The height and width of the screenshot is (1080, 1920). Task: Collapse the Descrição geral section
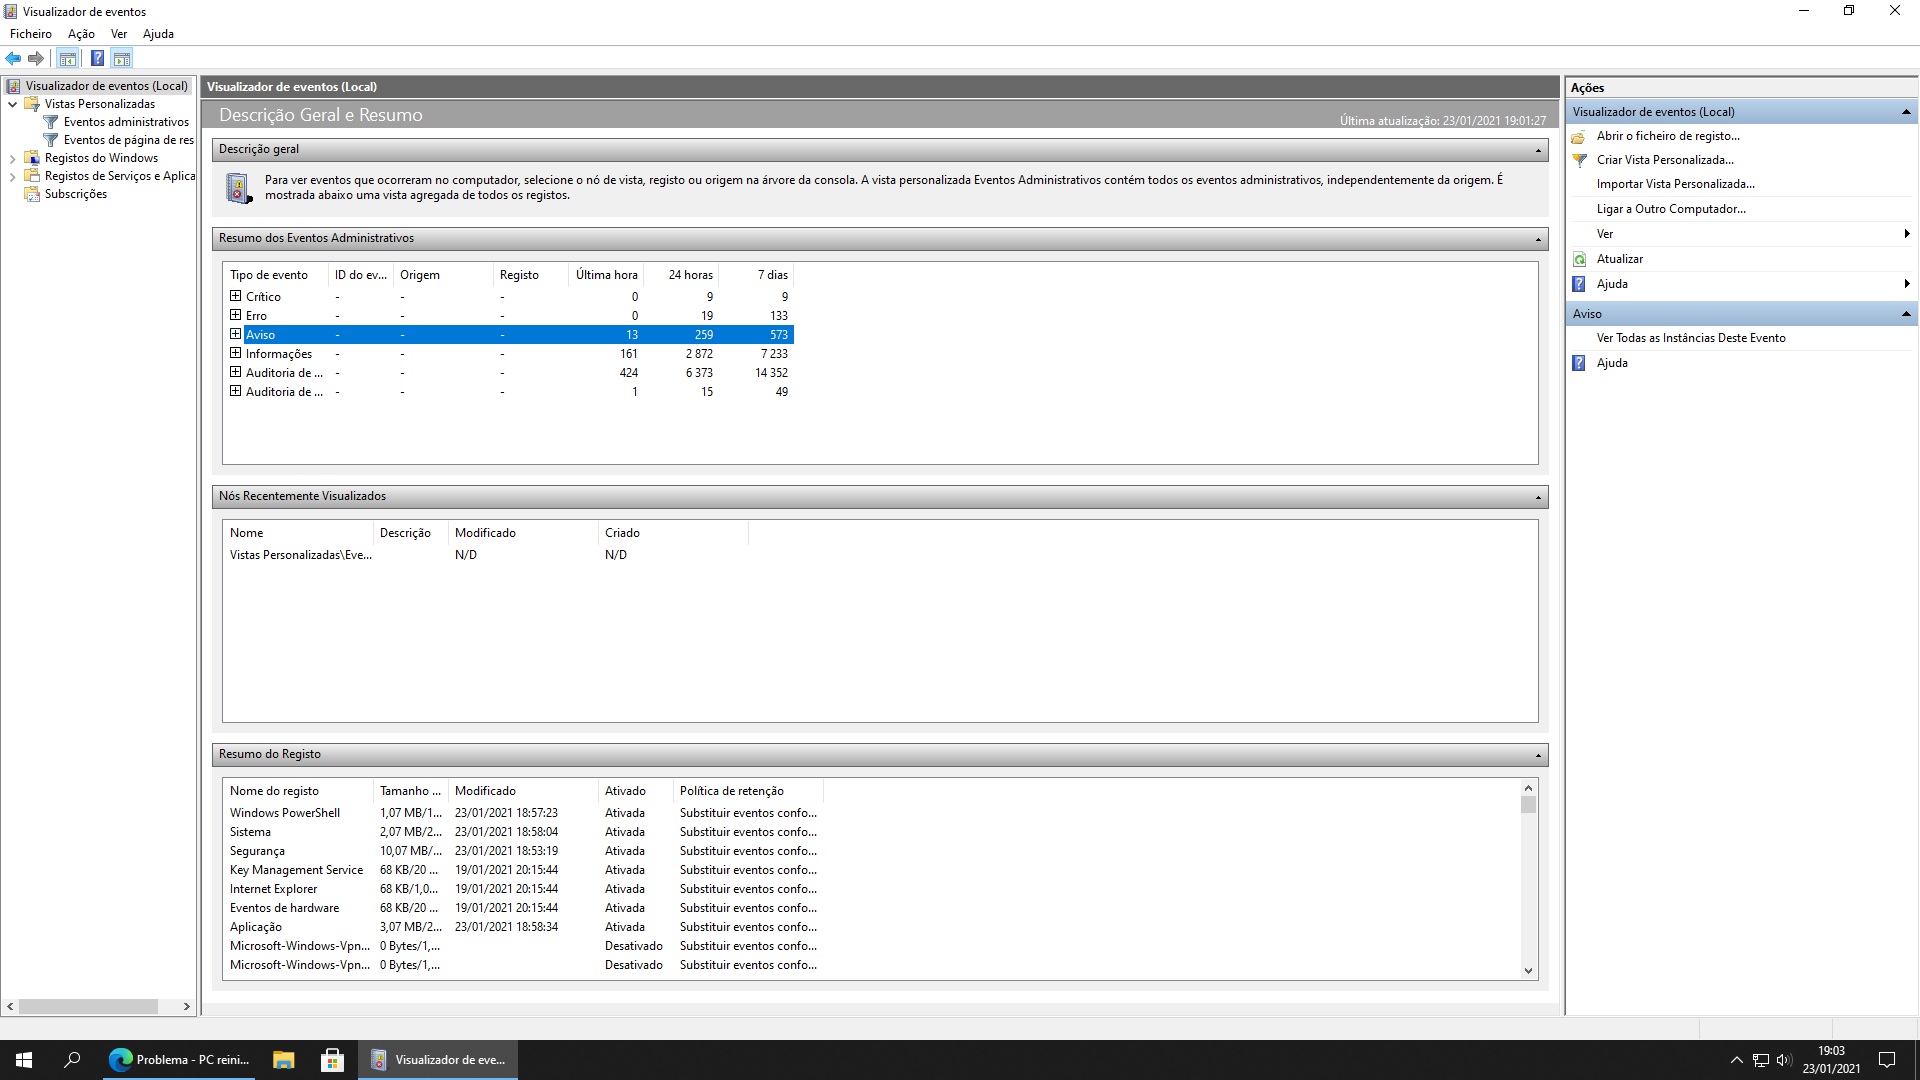click(x=1538, y=150)
